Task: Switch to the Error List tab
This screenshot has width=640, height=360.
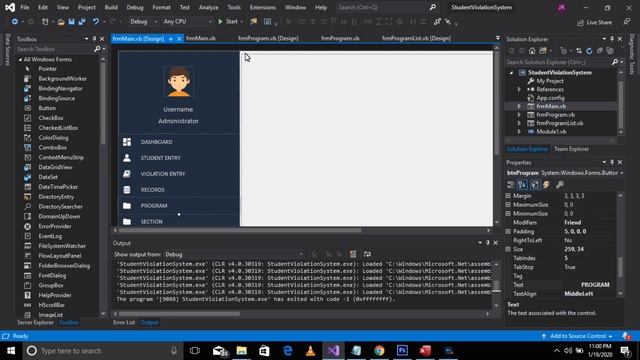Action: tap(124, 322)
